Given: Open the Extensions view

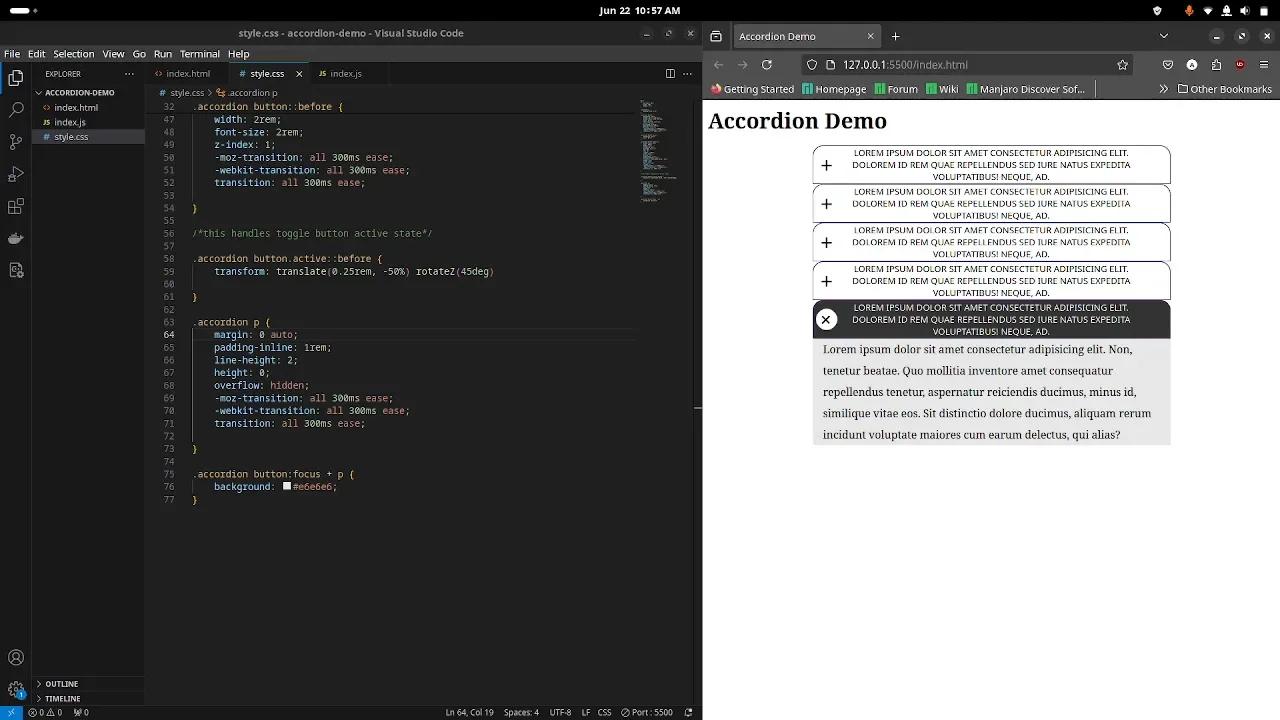Looking at the screenshot, I should point(16,206).
